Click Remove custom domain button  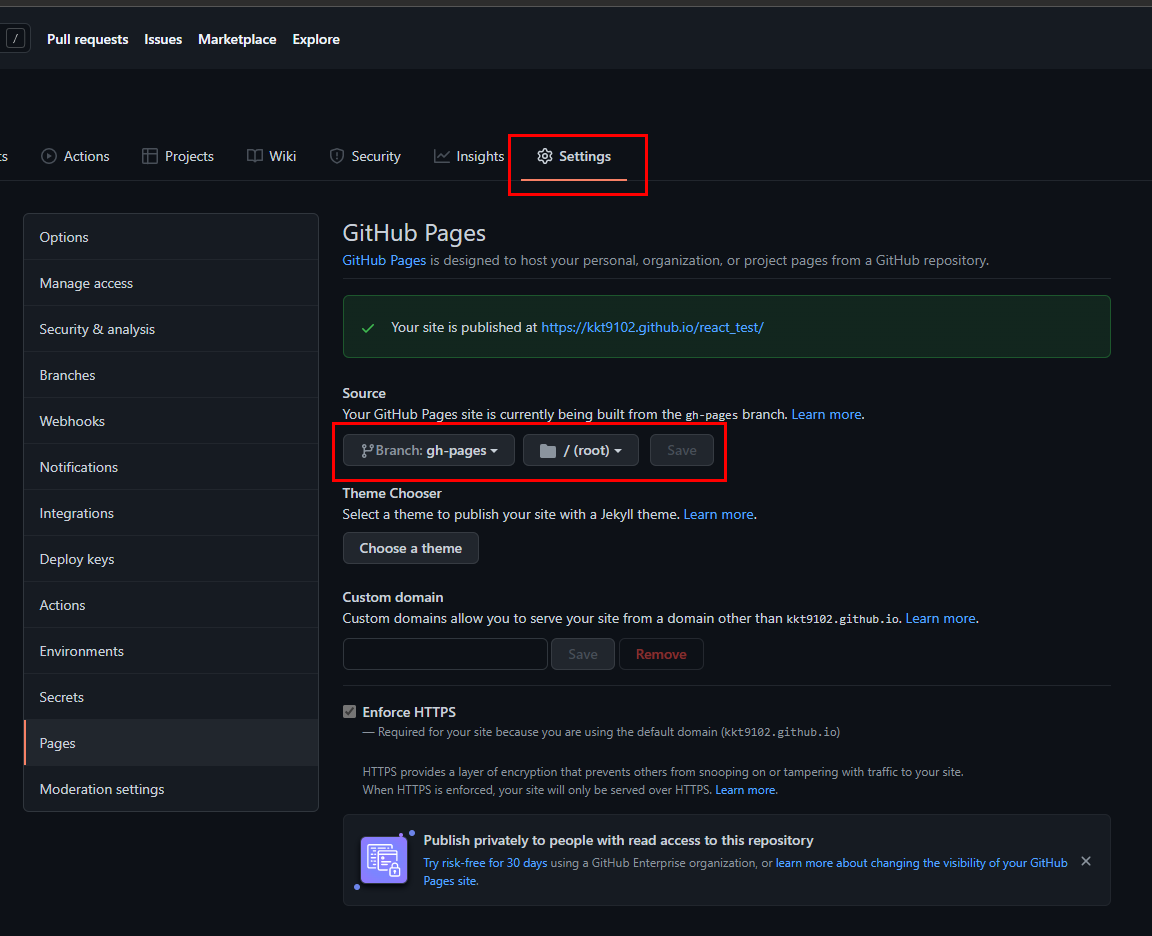(661, 654)
